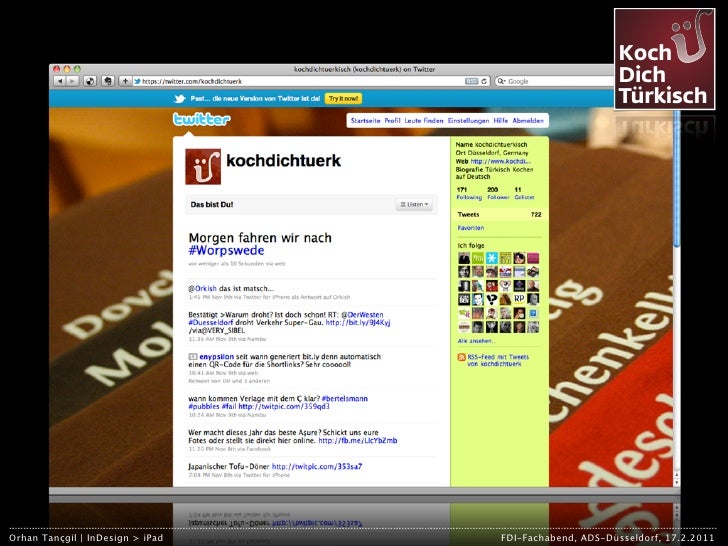Click the orange RSS feed icon in sidebar
Screen dimensions: 728x546
462,357
